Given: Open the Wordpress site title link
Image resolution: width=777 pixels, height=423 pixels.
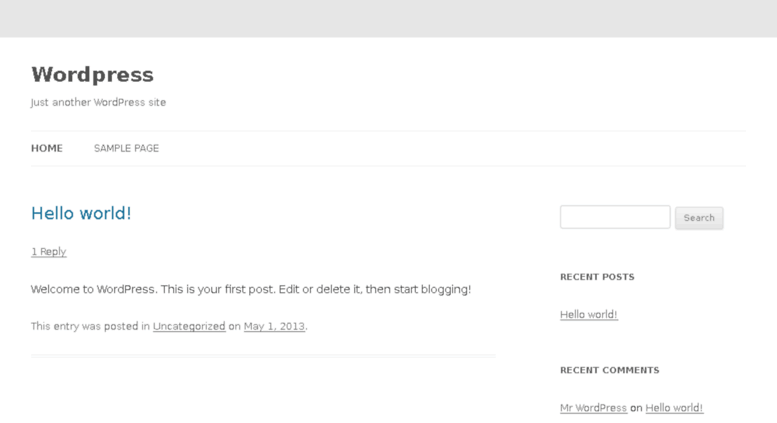Looking at the screenshot, I should coord(92,75).
